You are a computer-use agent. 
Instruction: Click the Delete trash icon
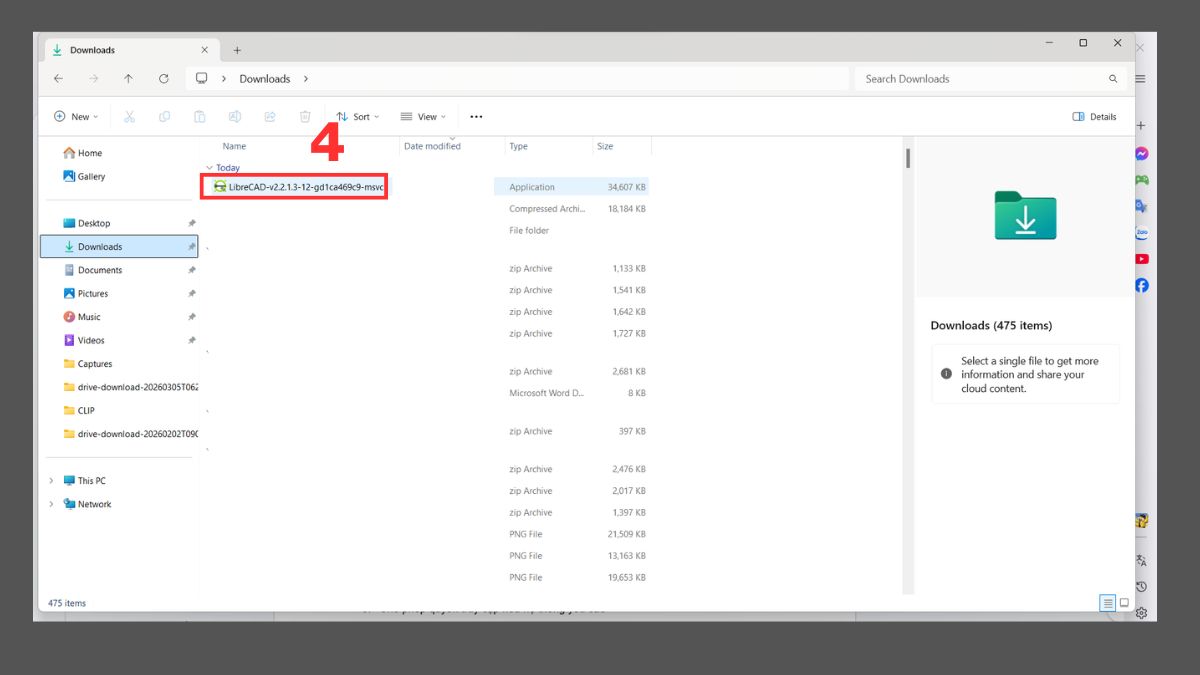click(305, 117)
